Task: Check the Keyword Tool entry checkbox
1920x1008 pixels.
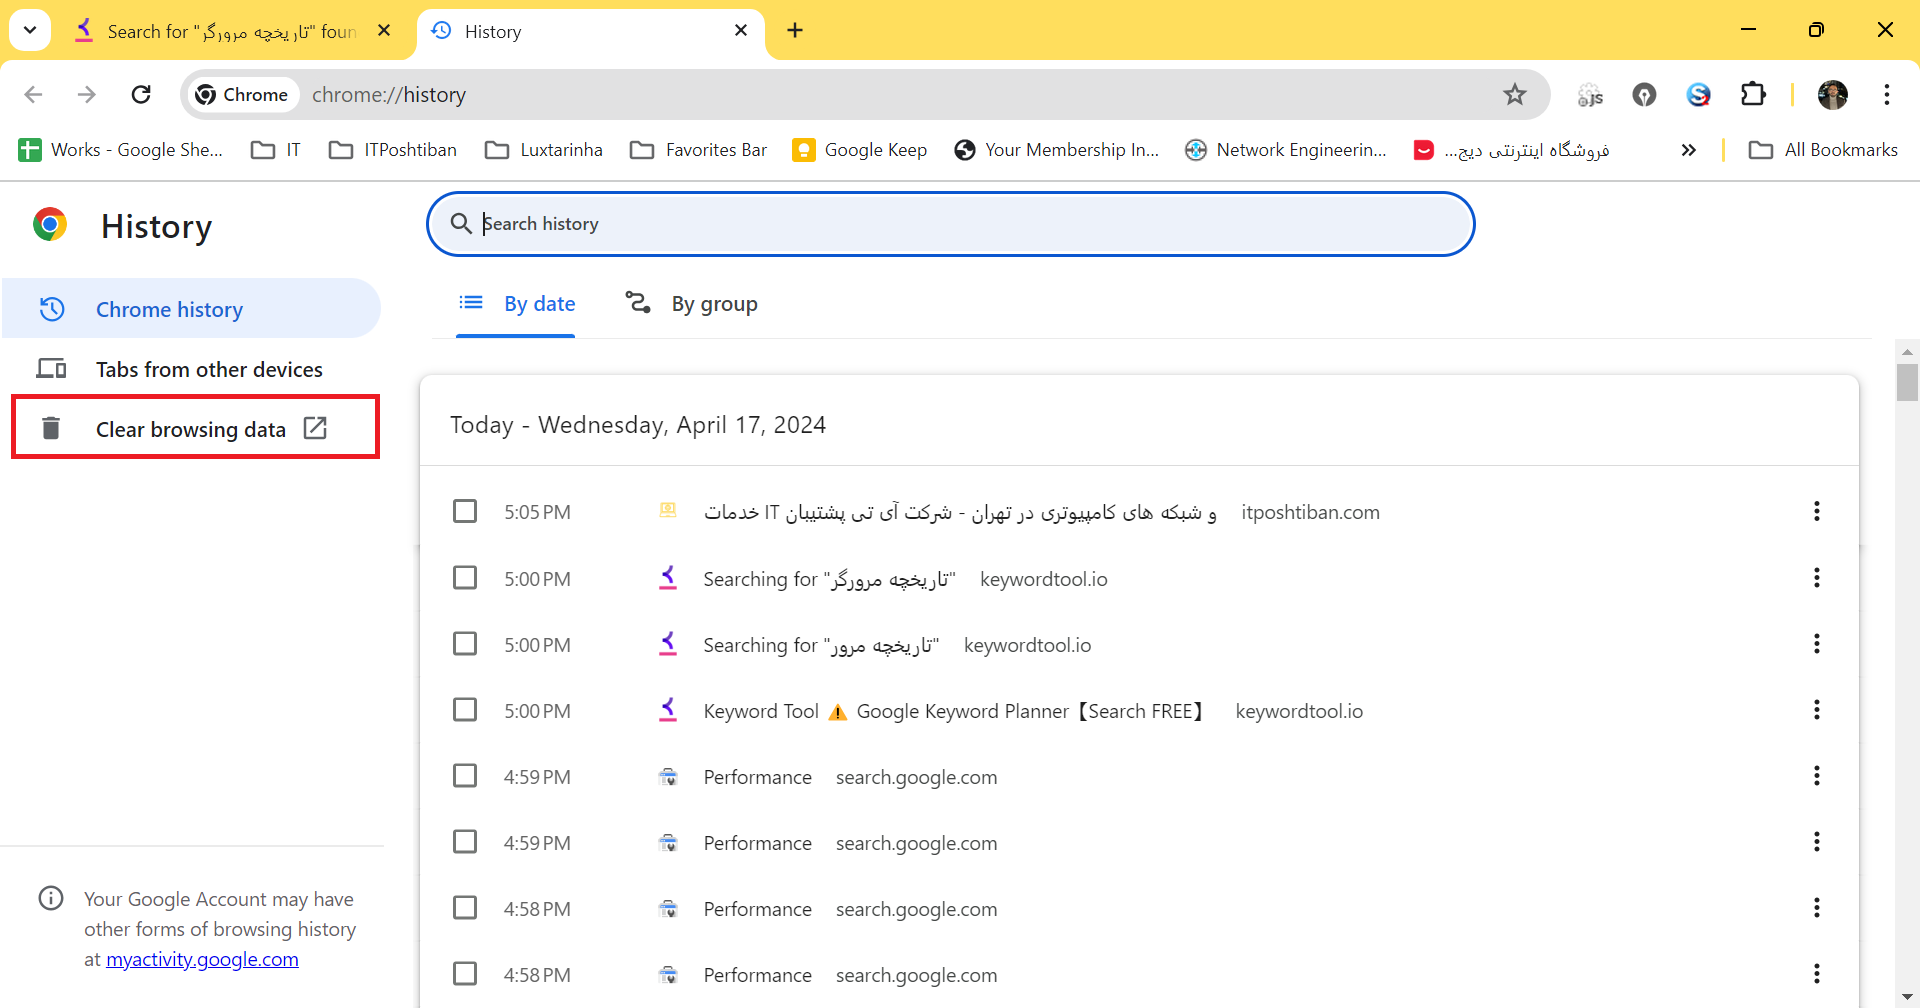Action: tap(465, 709)
